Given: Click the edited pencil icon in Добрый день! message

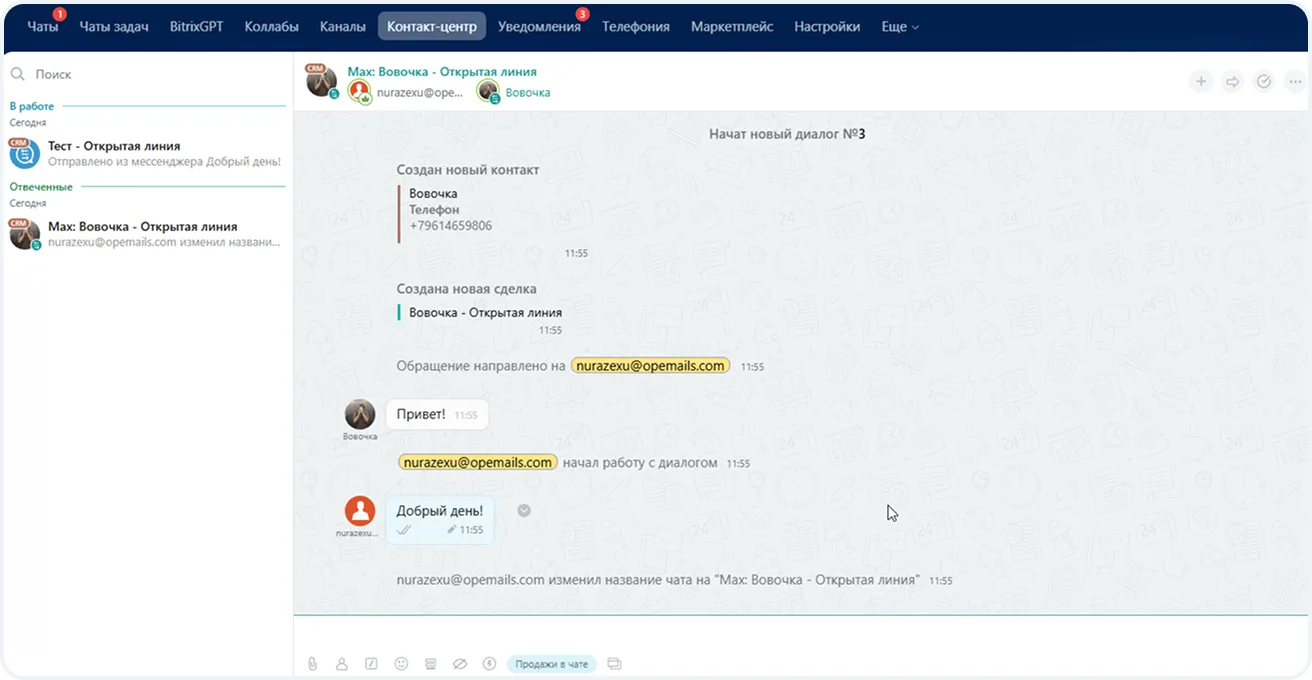Looking at the screenshot, I should 451,529.
